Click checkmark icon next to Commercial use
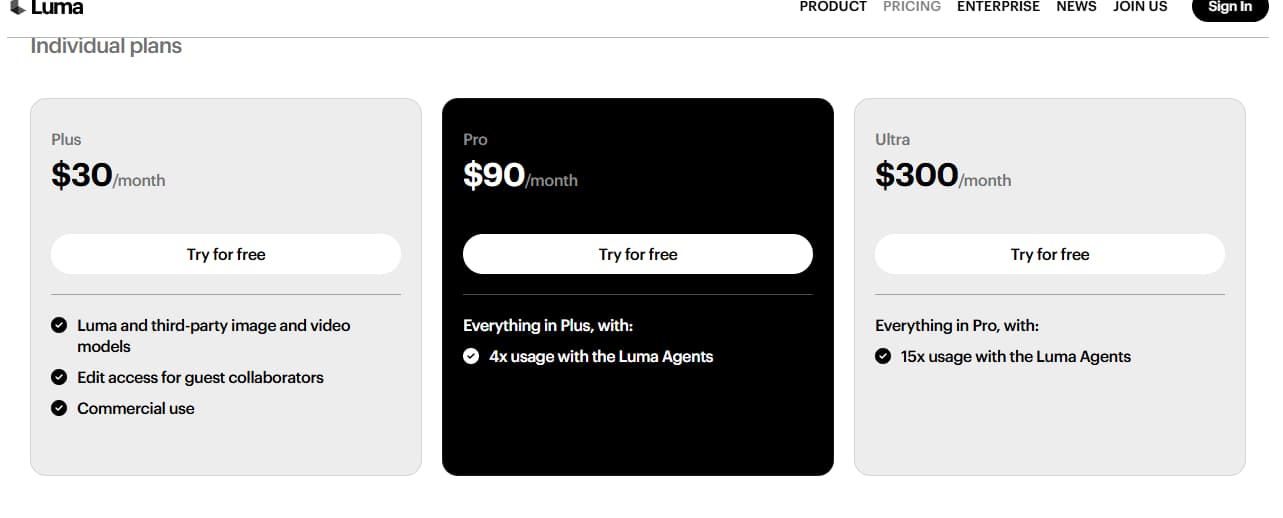 pyautogui.click(x=59, y=409)
